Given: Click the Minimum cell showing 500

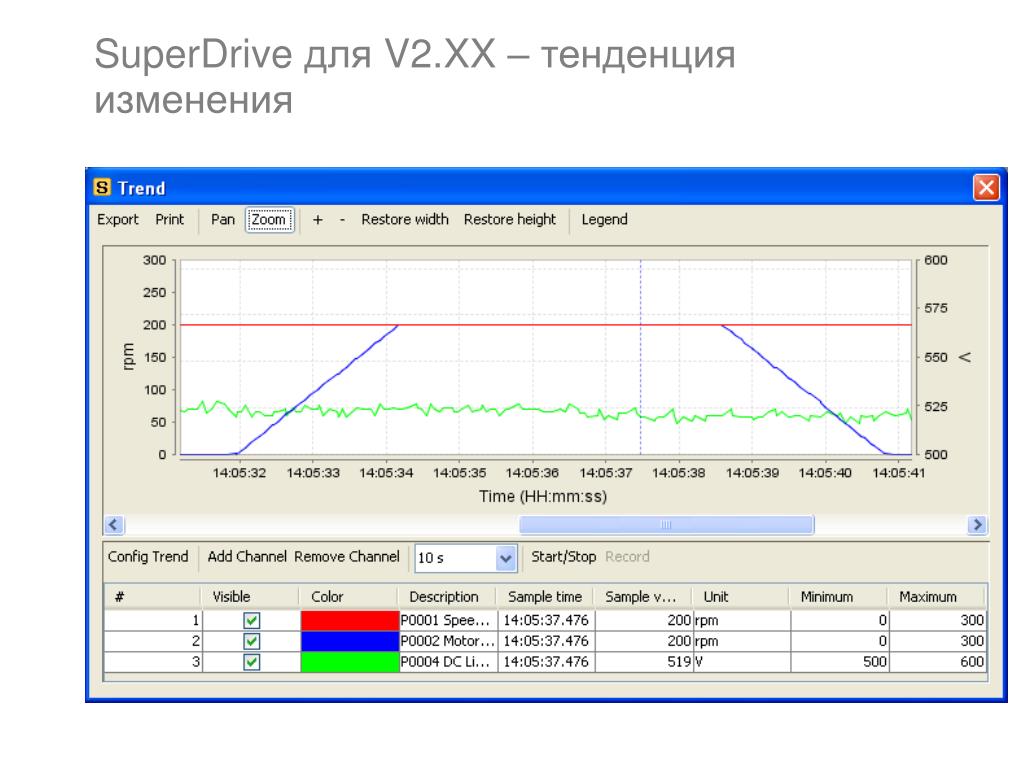Looking at the screenshot, I should (x=840, y=662).
